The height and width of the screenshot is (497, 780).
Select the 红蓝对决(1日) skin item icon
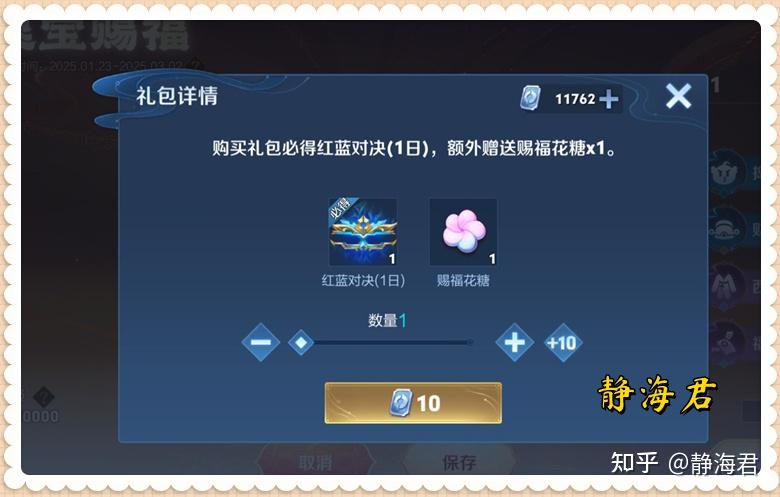coord(363,232)
